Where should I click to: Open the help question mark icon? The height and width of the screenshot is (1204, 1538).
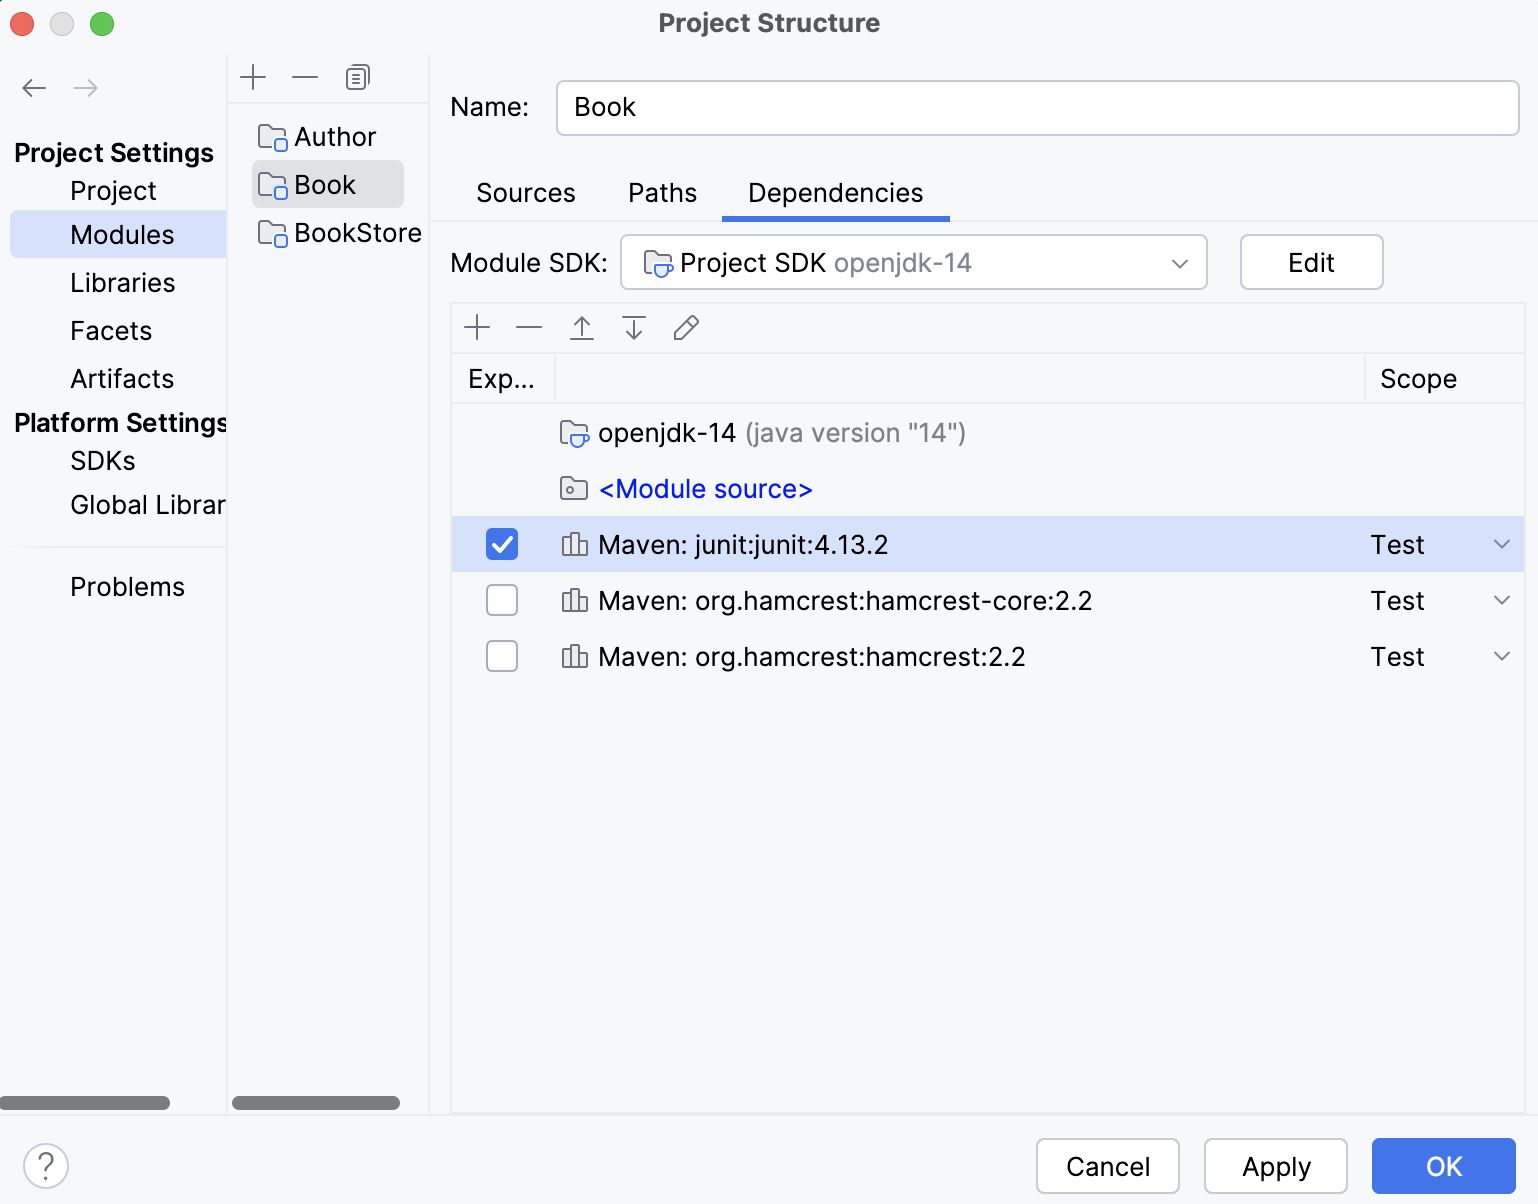point(44,1165)
